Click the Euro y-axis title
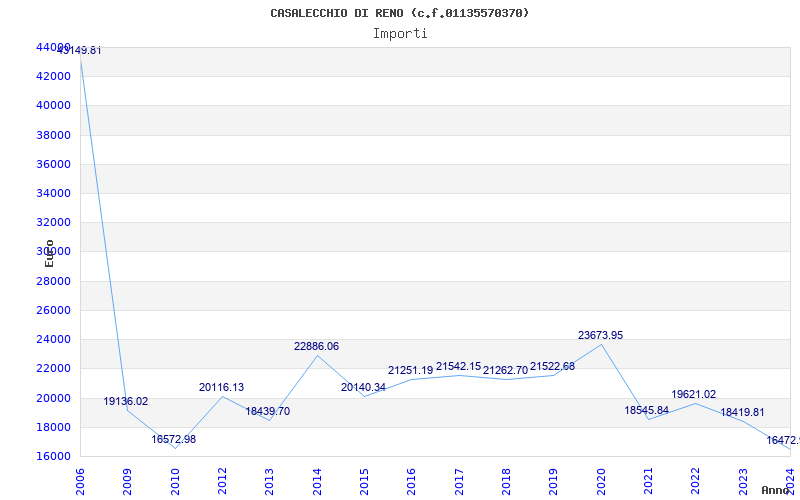This screenshot has width=800, height=500. [x=49, y=253]
